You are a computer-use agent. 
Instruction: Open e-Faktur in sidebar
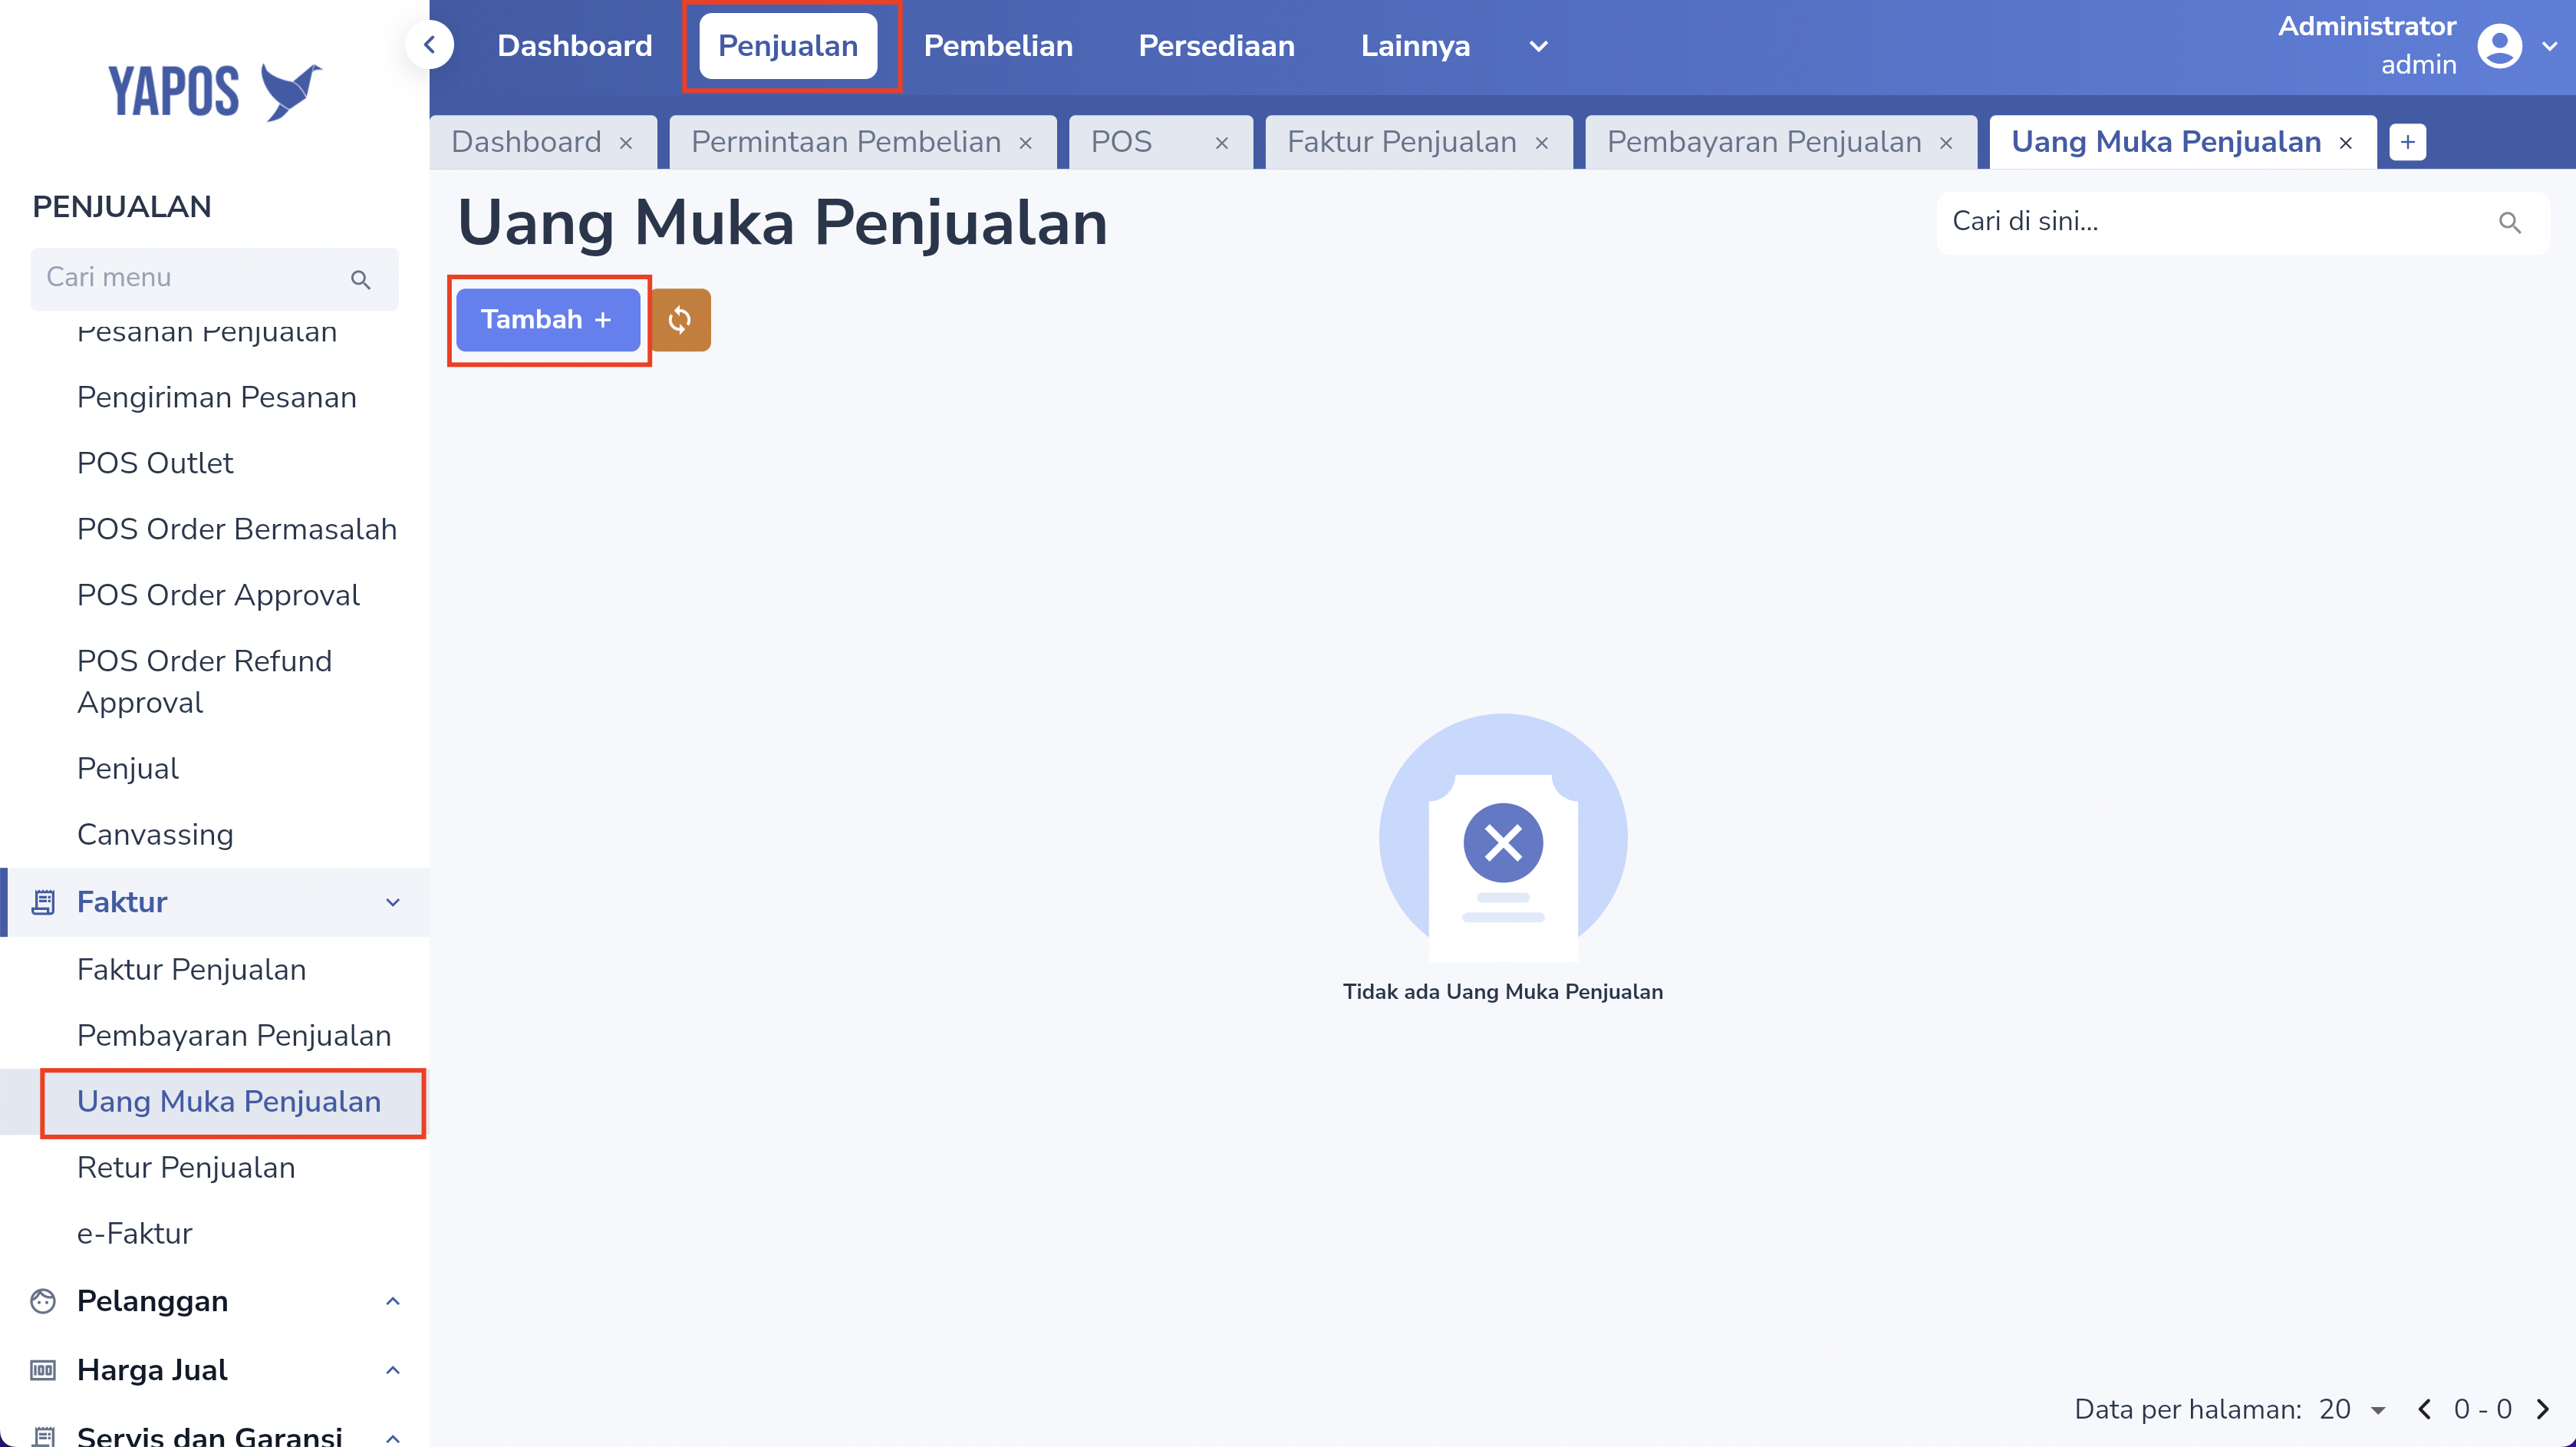coord(134,1233)
